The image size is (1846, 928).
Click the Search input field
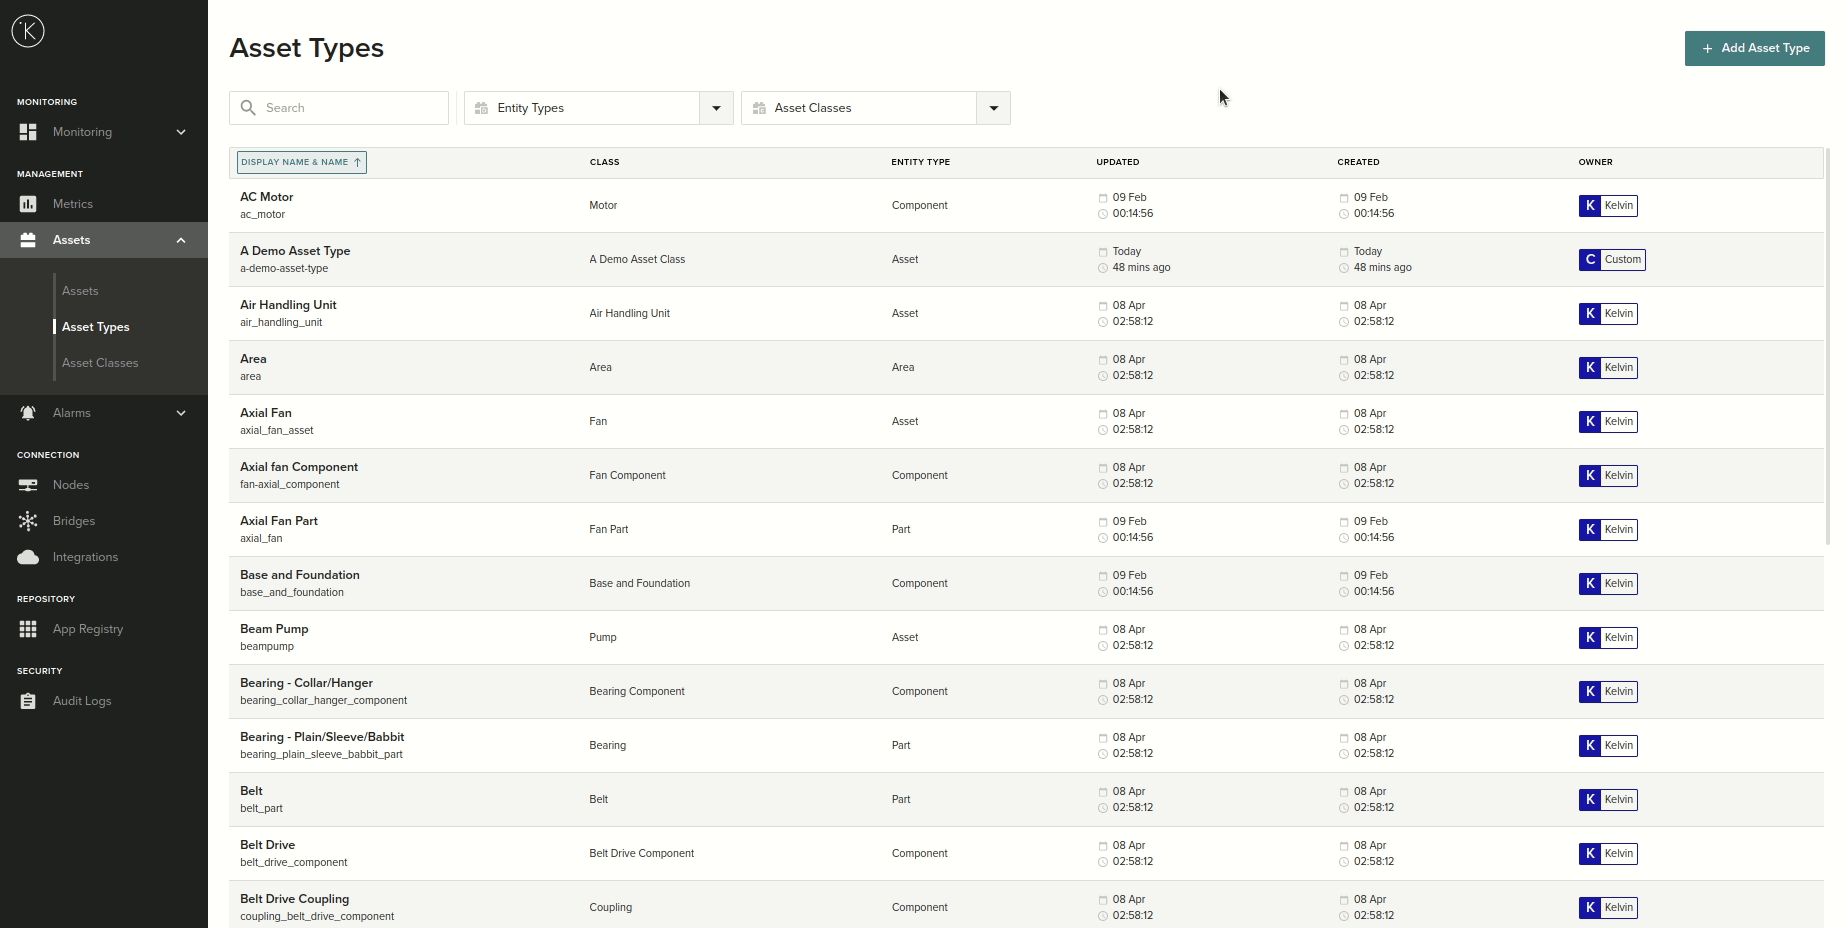(x=350, y=108)
